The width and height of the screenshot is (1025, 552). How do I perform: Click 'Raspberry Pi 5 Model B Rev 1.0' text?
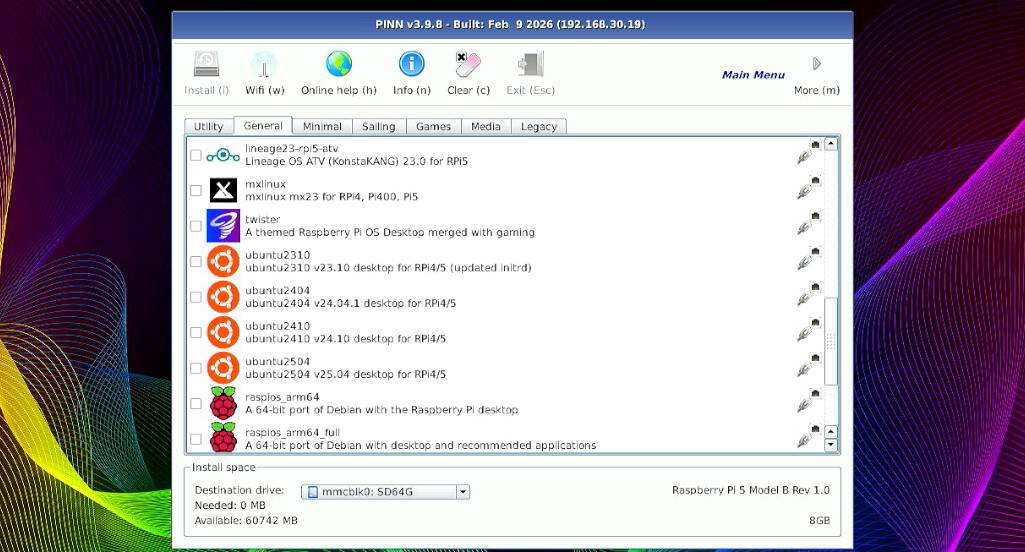click(x=750, y=490)
